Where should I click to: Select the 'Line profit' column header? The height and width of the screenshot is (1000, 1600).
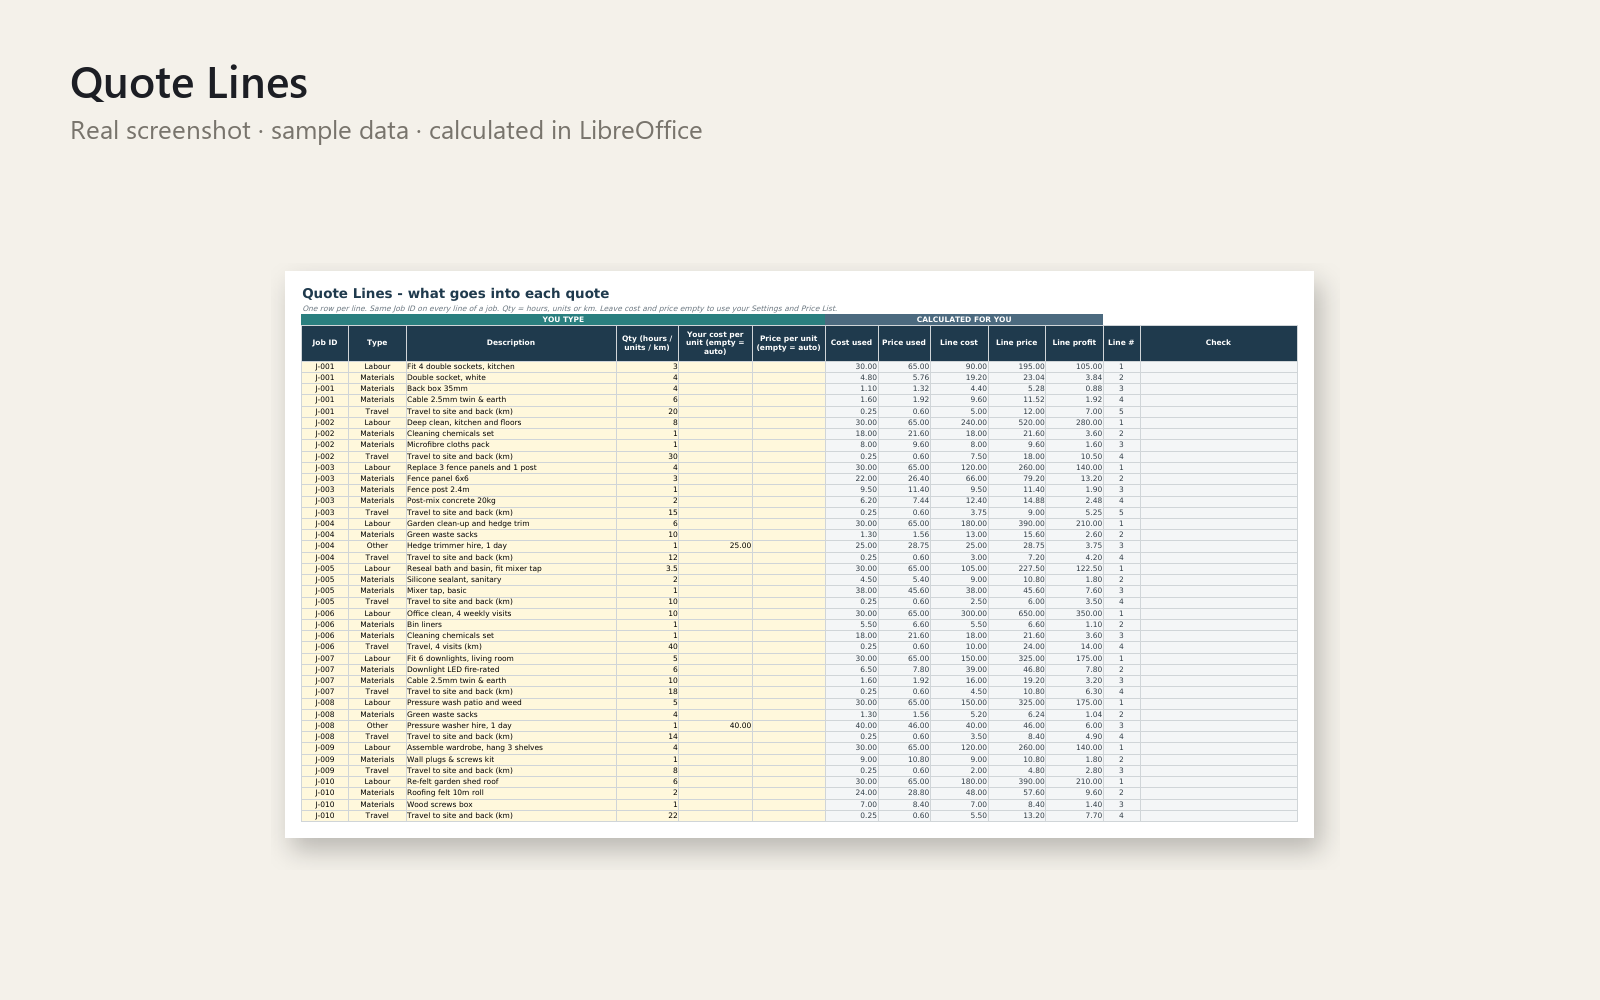click(x=1074, y=343)
